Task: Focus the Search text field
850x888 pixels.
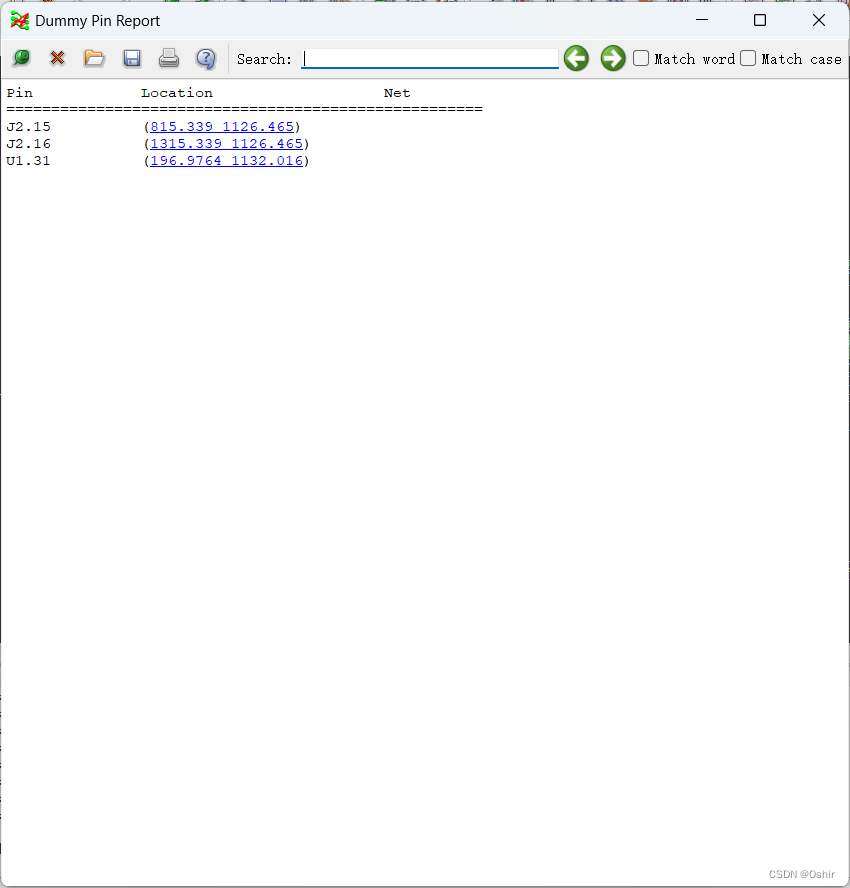Action: coord(430,59)
